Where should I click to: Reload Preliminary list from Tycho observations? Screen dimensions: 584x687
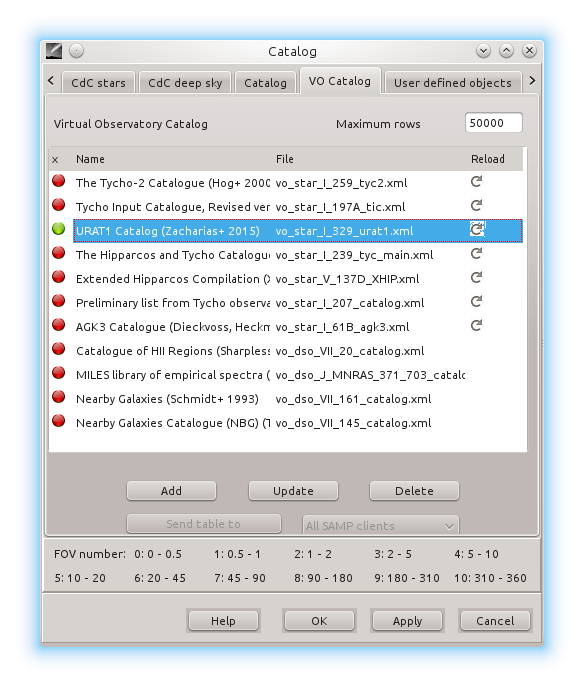tap(476, 301)
